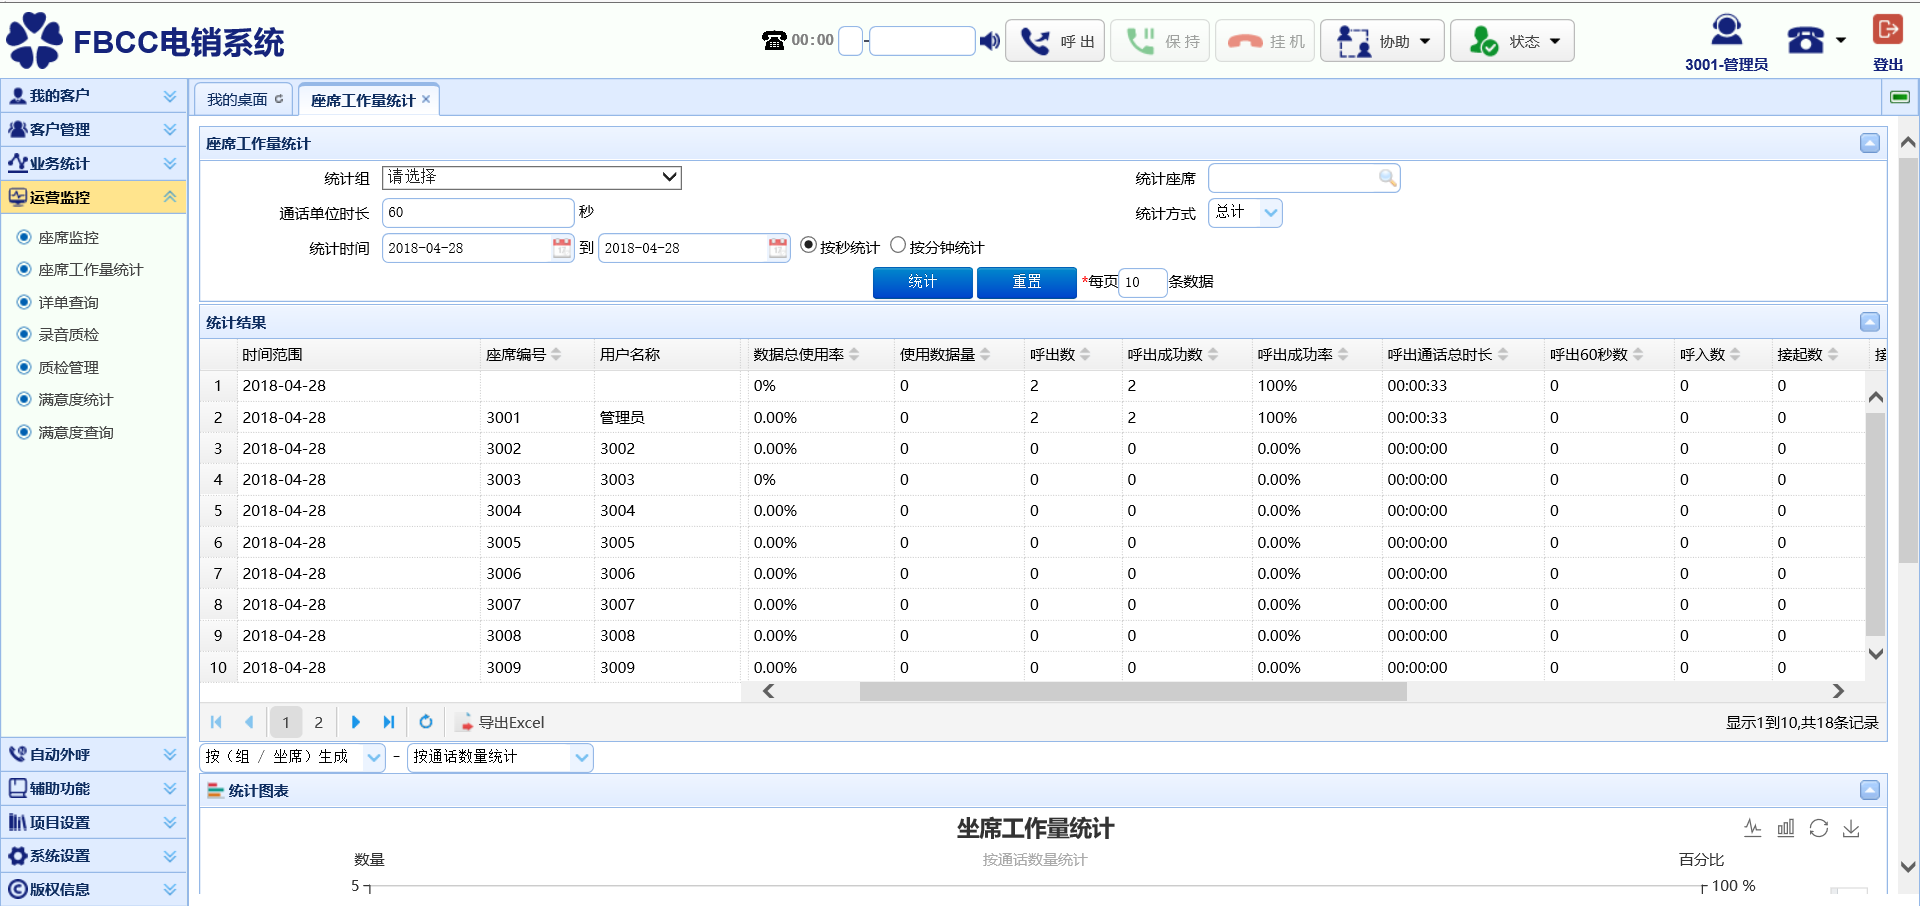Open the end date calendar picker
Image resolution: width=1920 pixels, height=906 pixels.
(778, 248)
